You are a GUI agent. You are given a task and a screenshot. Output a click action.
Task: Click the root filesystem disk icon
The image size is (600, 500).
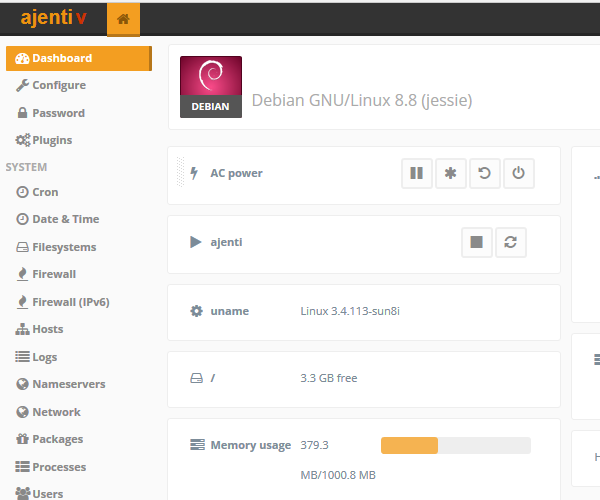(x=196, y=378)
